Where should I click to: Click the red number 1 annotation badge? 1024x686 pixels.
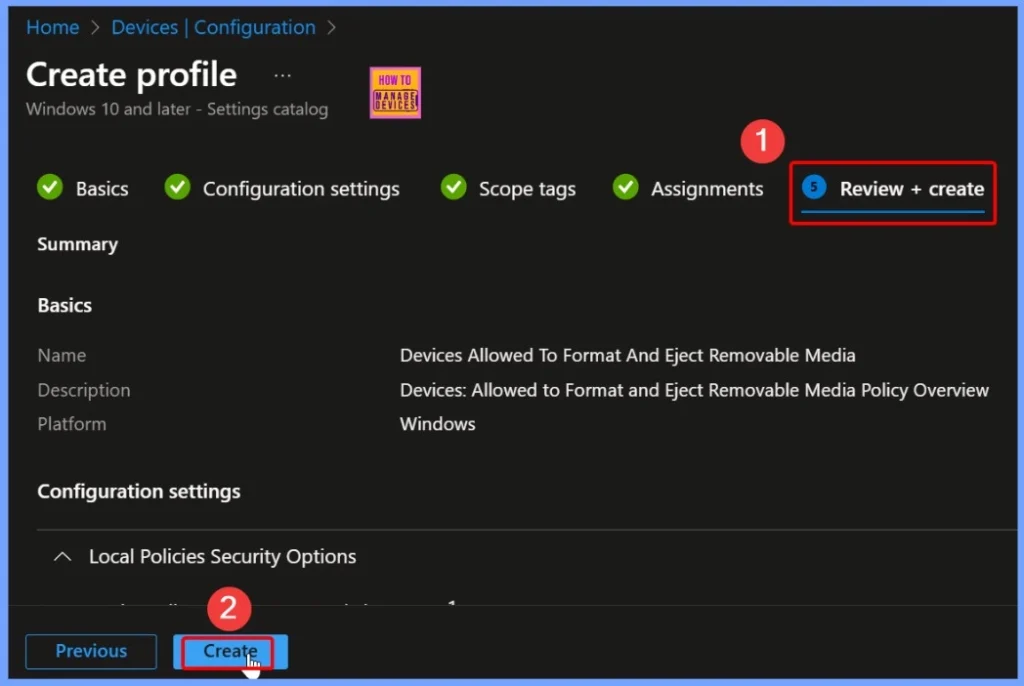(x=762, y=142)
